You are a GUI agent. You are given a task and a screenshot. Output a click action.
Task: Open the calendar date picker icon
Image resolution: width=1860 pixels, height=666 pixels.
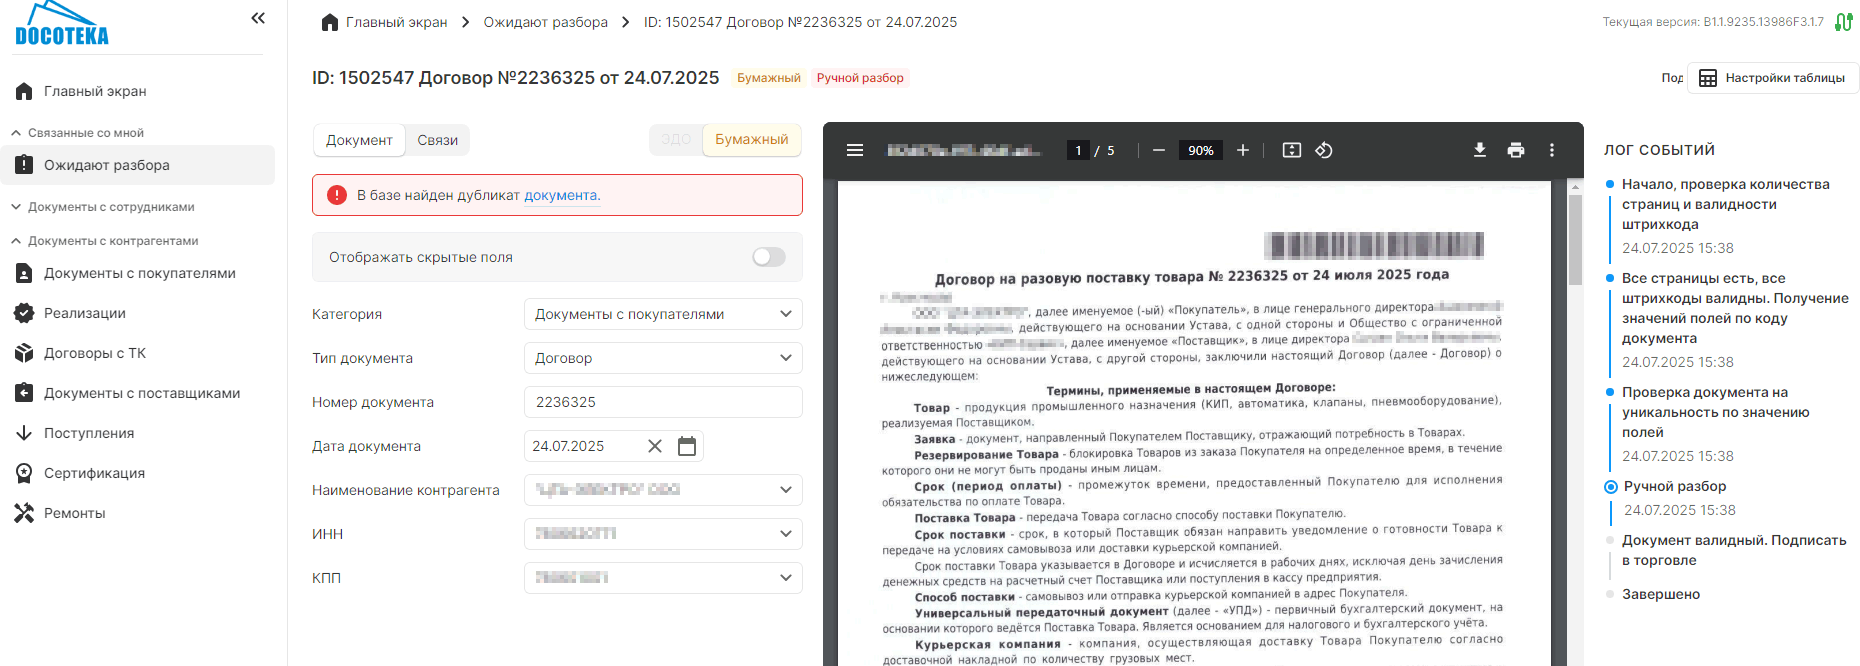click(x=687, y=446)
